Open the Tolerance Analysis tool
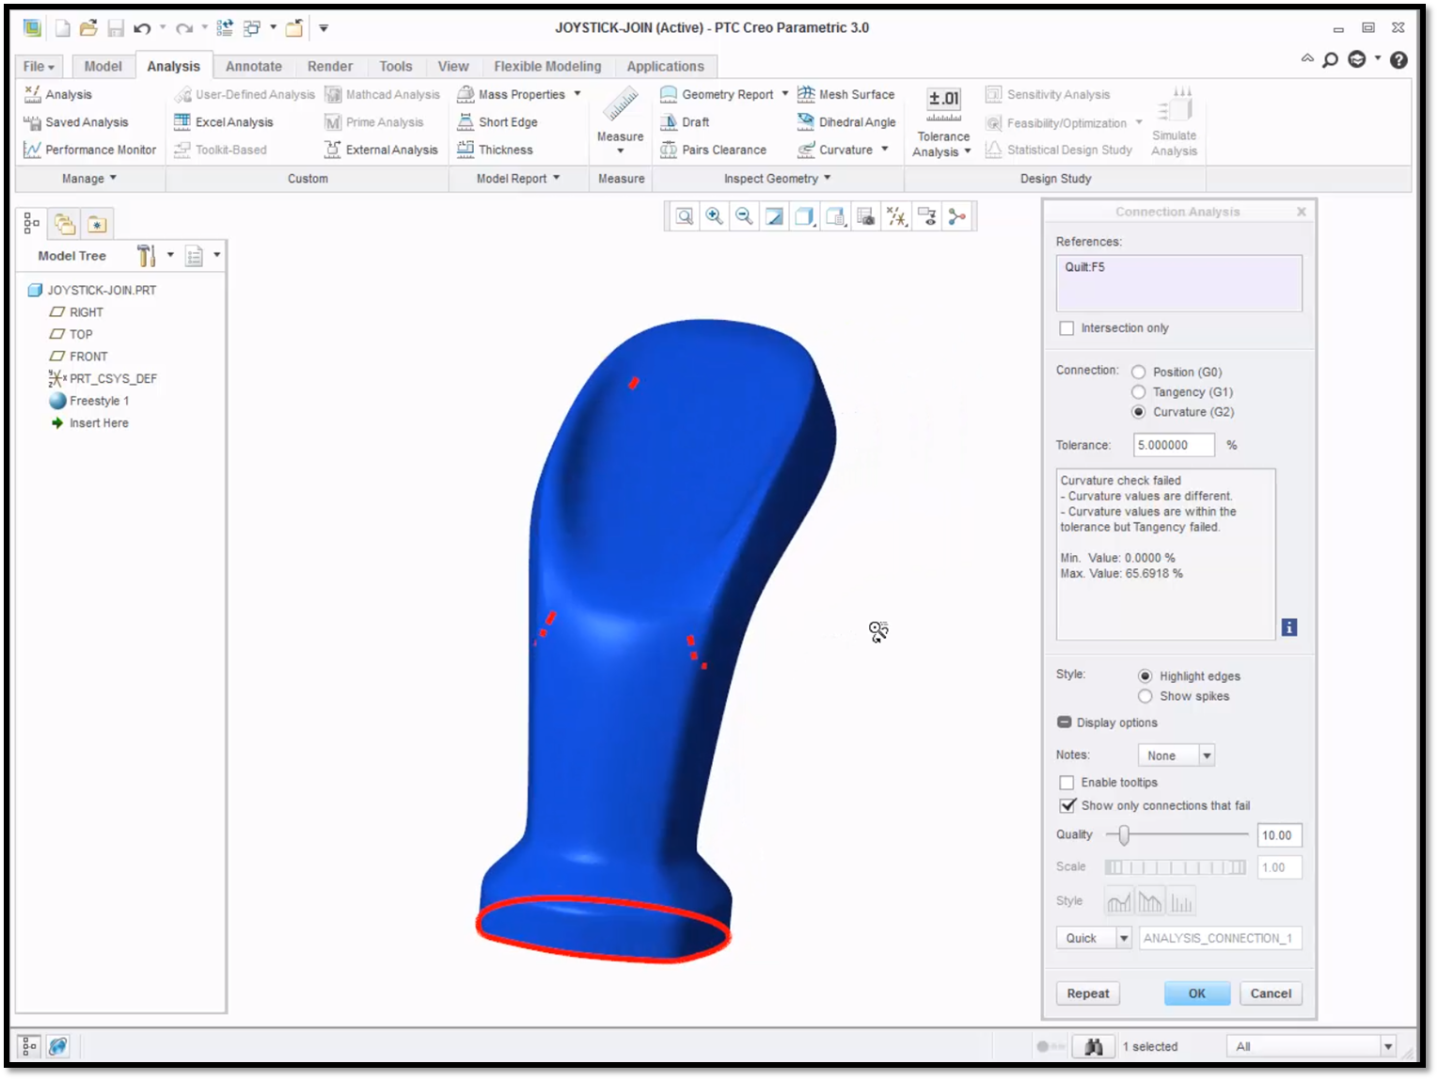This screenshot has width=1438, height=1080. coord(942,122)
